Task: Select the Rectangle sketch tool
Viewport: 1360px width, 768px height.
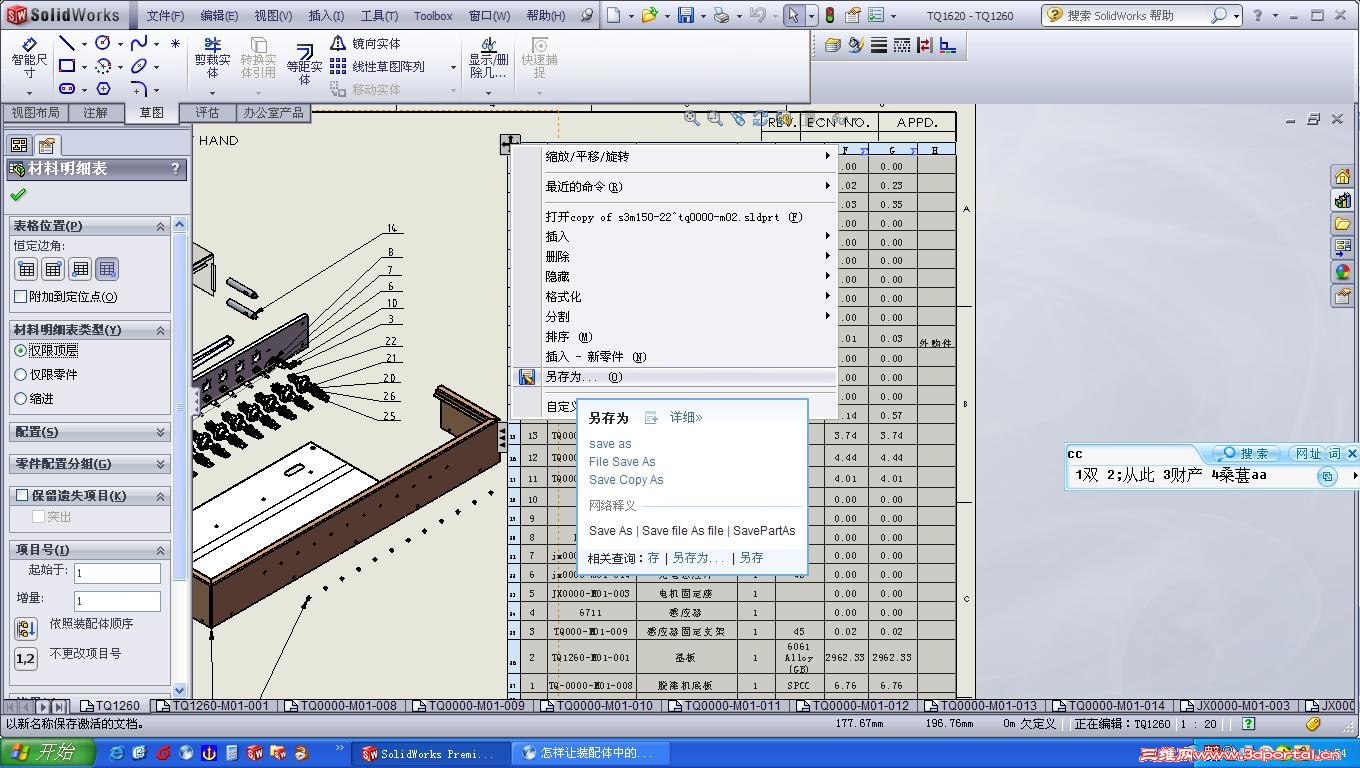Action: pos(67,66)
